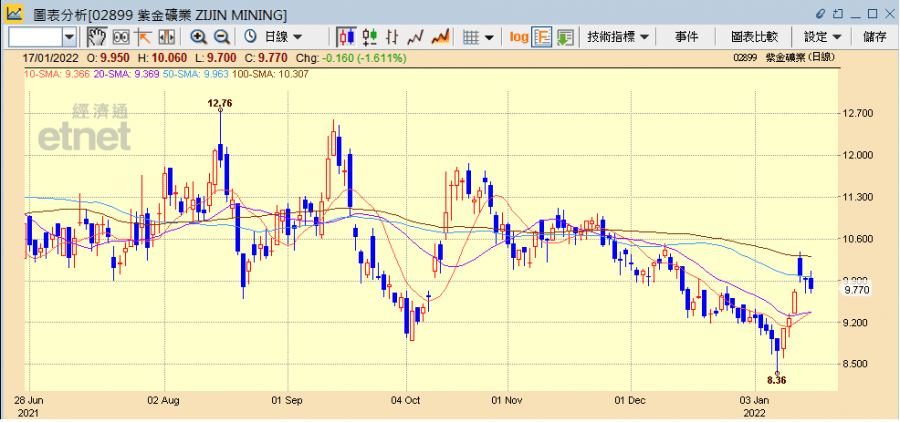Image resolution: width=900 pixels, height=422 pixels.
Task: Click the crosshair data viewer icon
Action: 121,37
